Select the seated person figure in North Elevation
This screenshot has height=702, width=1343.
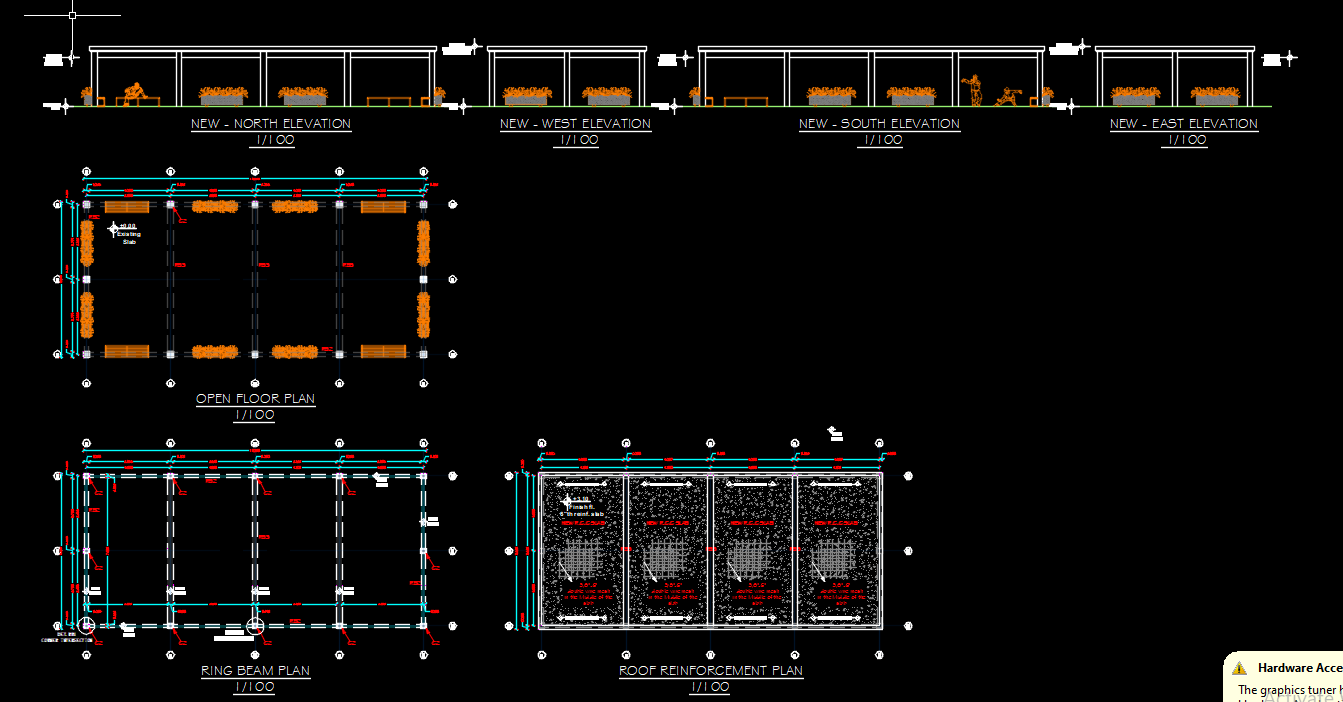(135, 93)
